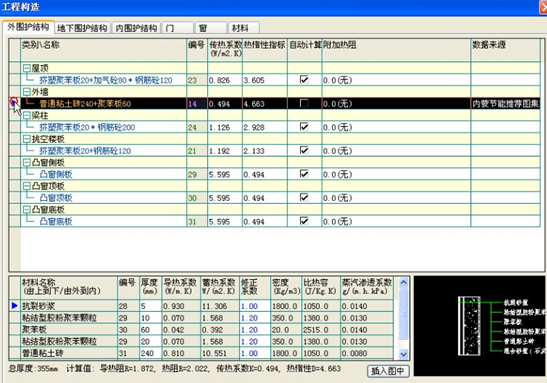This screenshot has width=547, height=383.
Task: Select the 普通粘土砖 material row
Action: 207,353
